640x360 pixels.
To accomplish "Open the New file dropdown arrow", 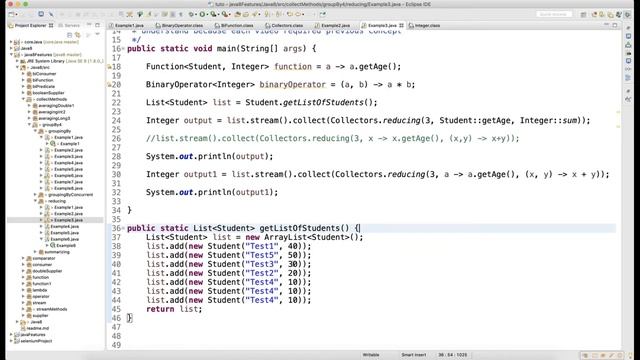I will (16, 14).
